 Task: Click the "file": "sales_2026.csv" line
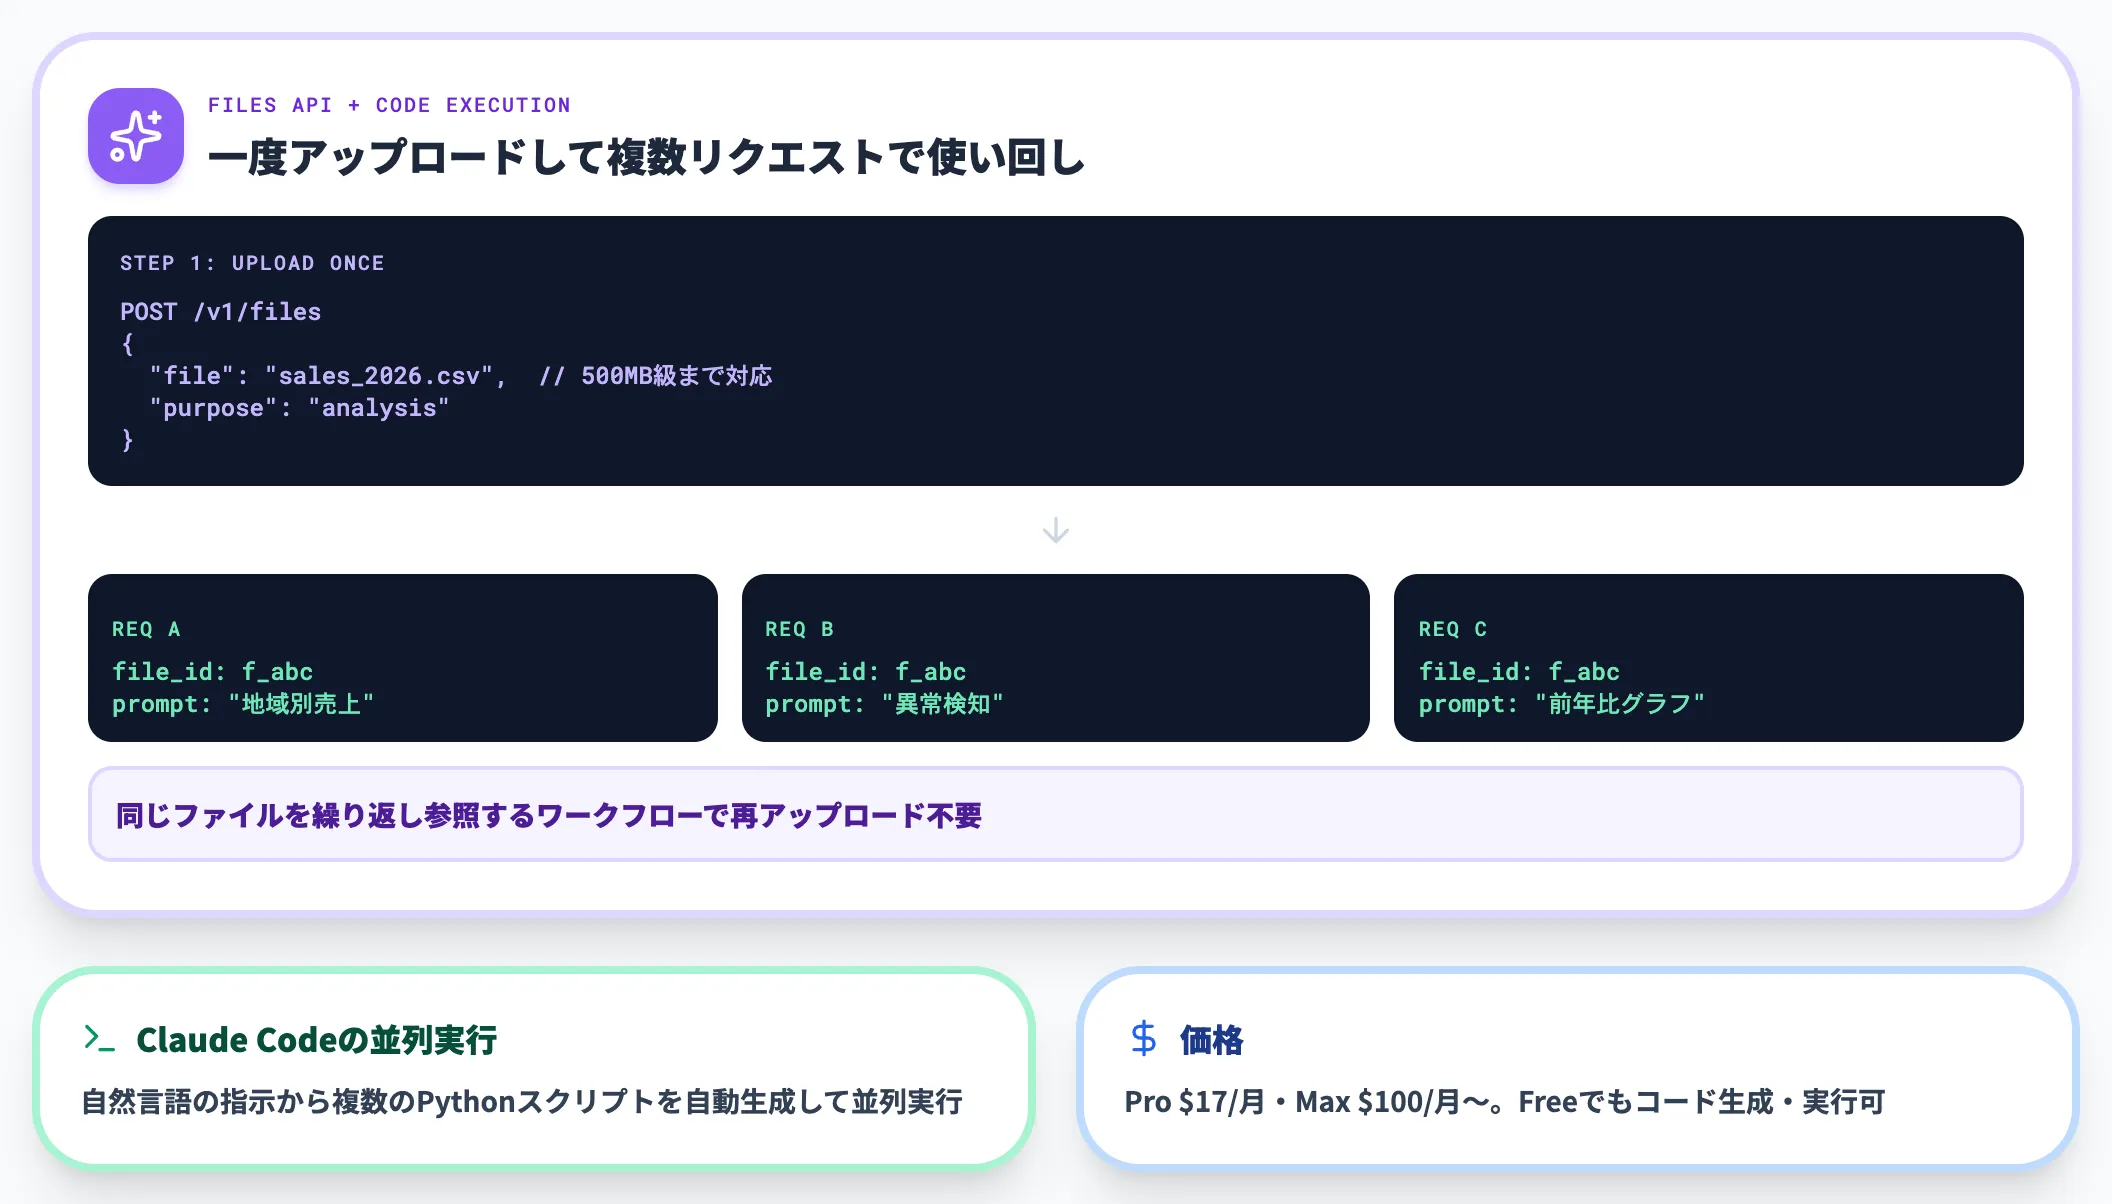(x=328, y=376)
